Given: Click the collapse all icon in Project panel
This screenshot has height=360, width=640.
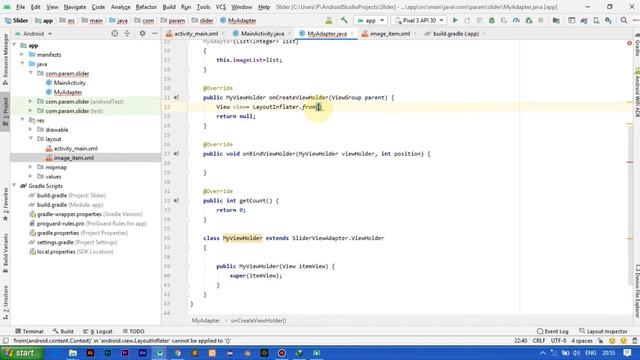Looking at the screenshot, I should [x=127, y=33].
